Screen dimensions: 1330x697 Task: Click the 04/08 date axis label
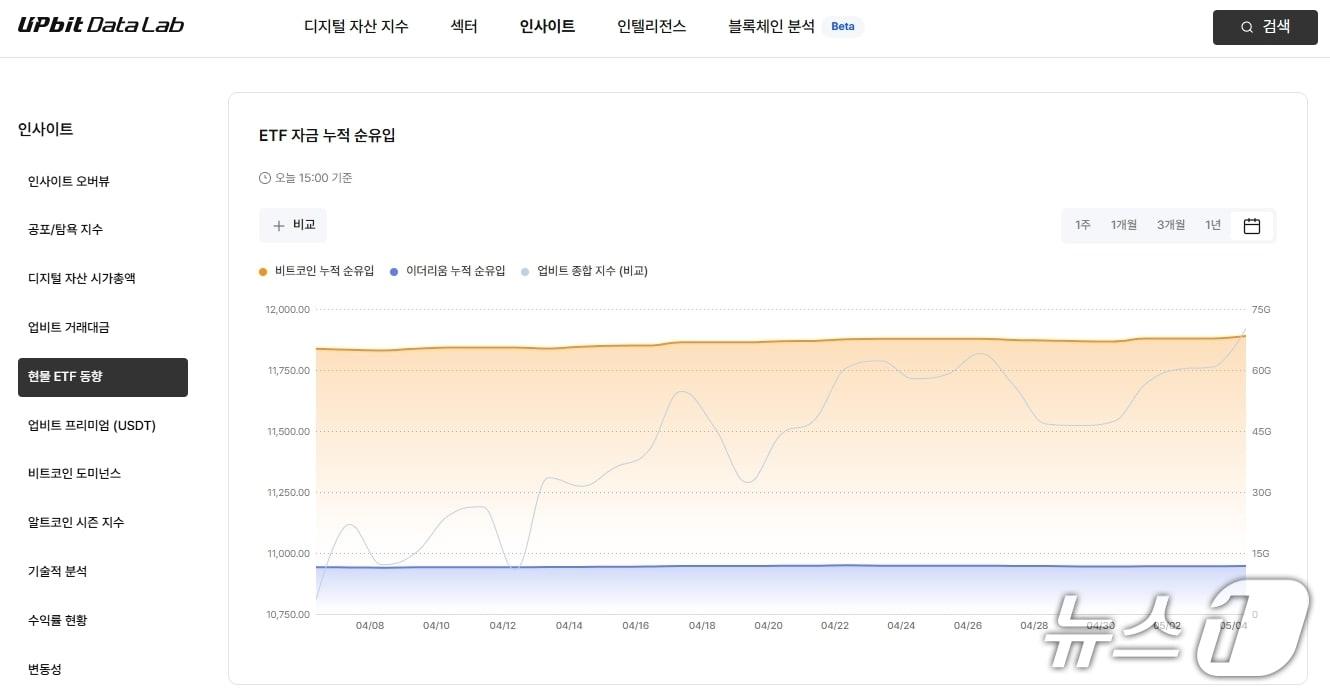point(370,626)
